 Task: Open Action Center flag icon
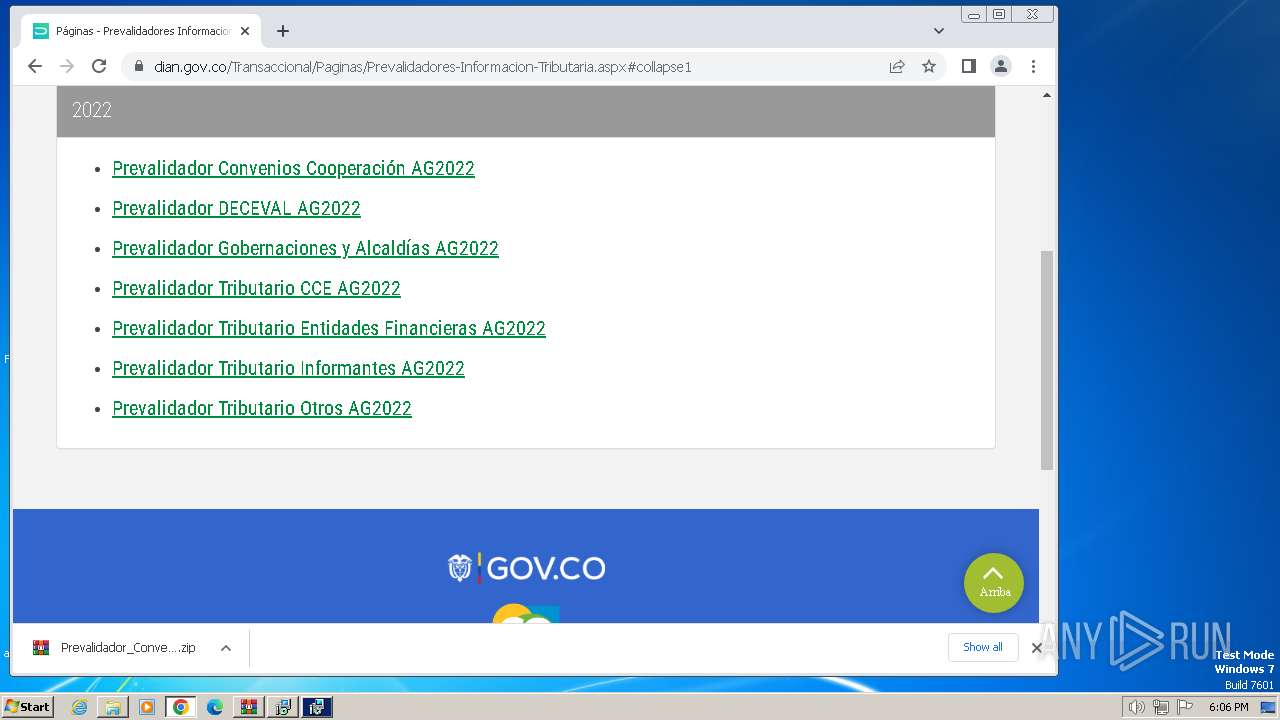pyautogui.click(x=1185, y=707)
